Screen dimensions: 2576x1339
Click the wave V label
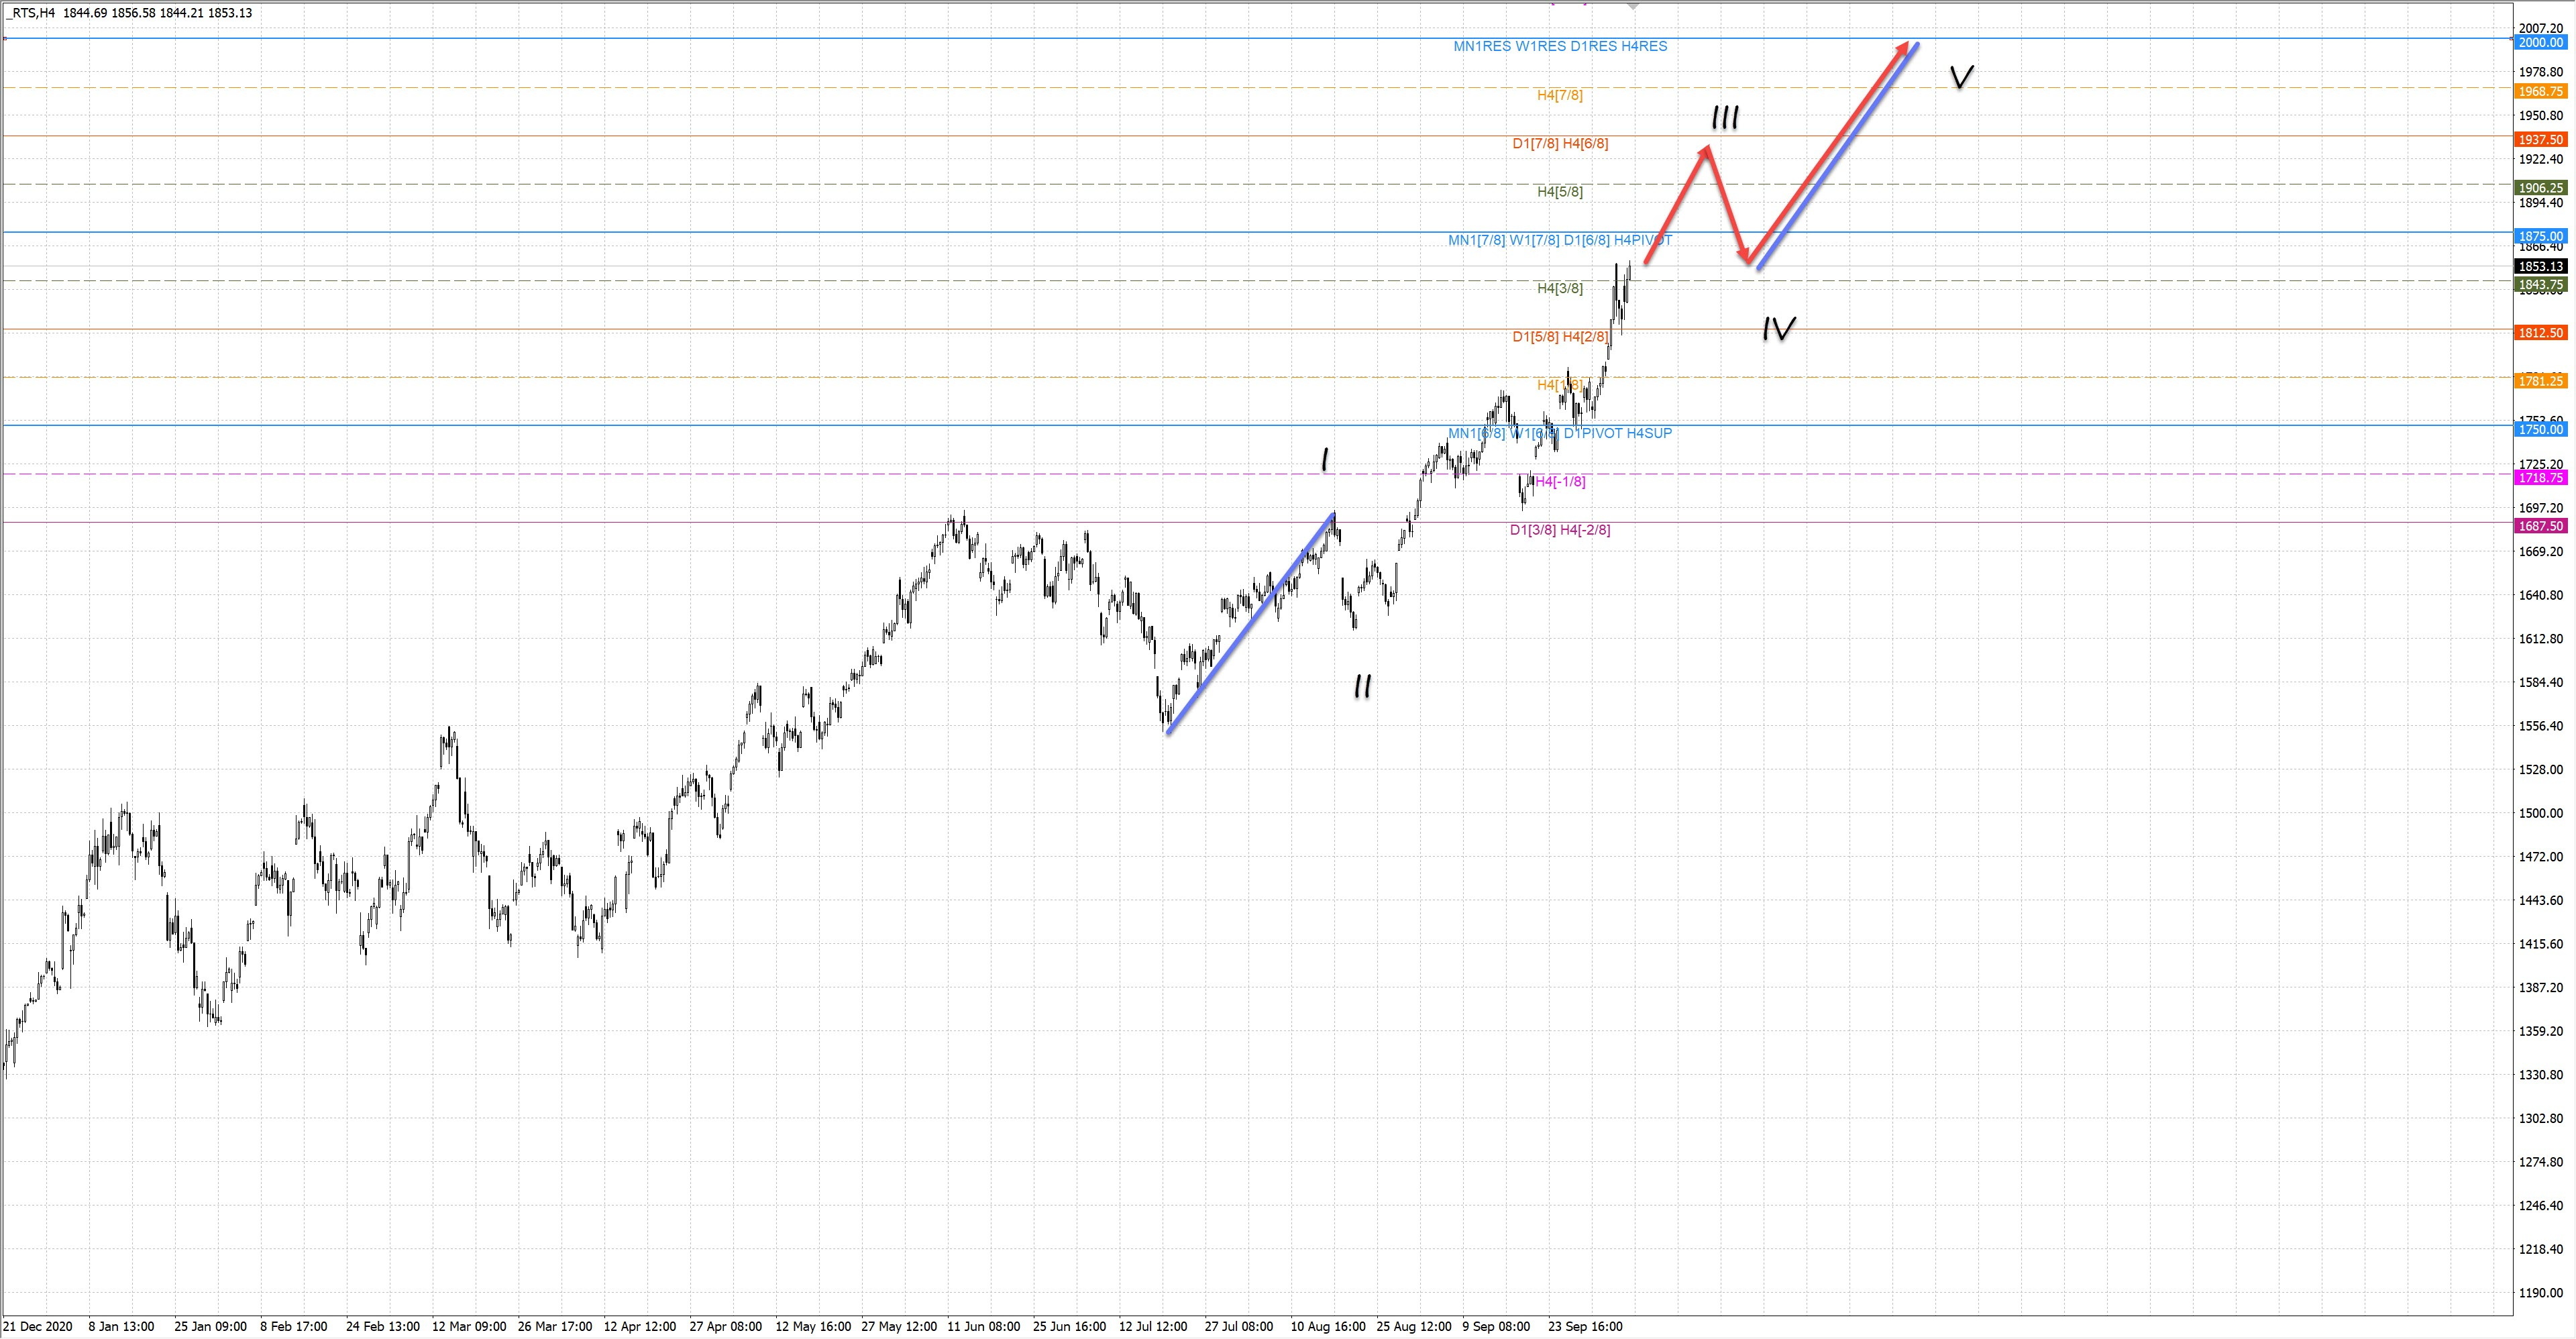[x=1962, y=77]
